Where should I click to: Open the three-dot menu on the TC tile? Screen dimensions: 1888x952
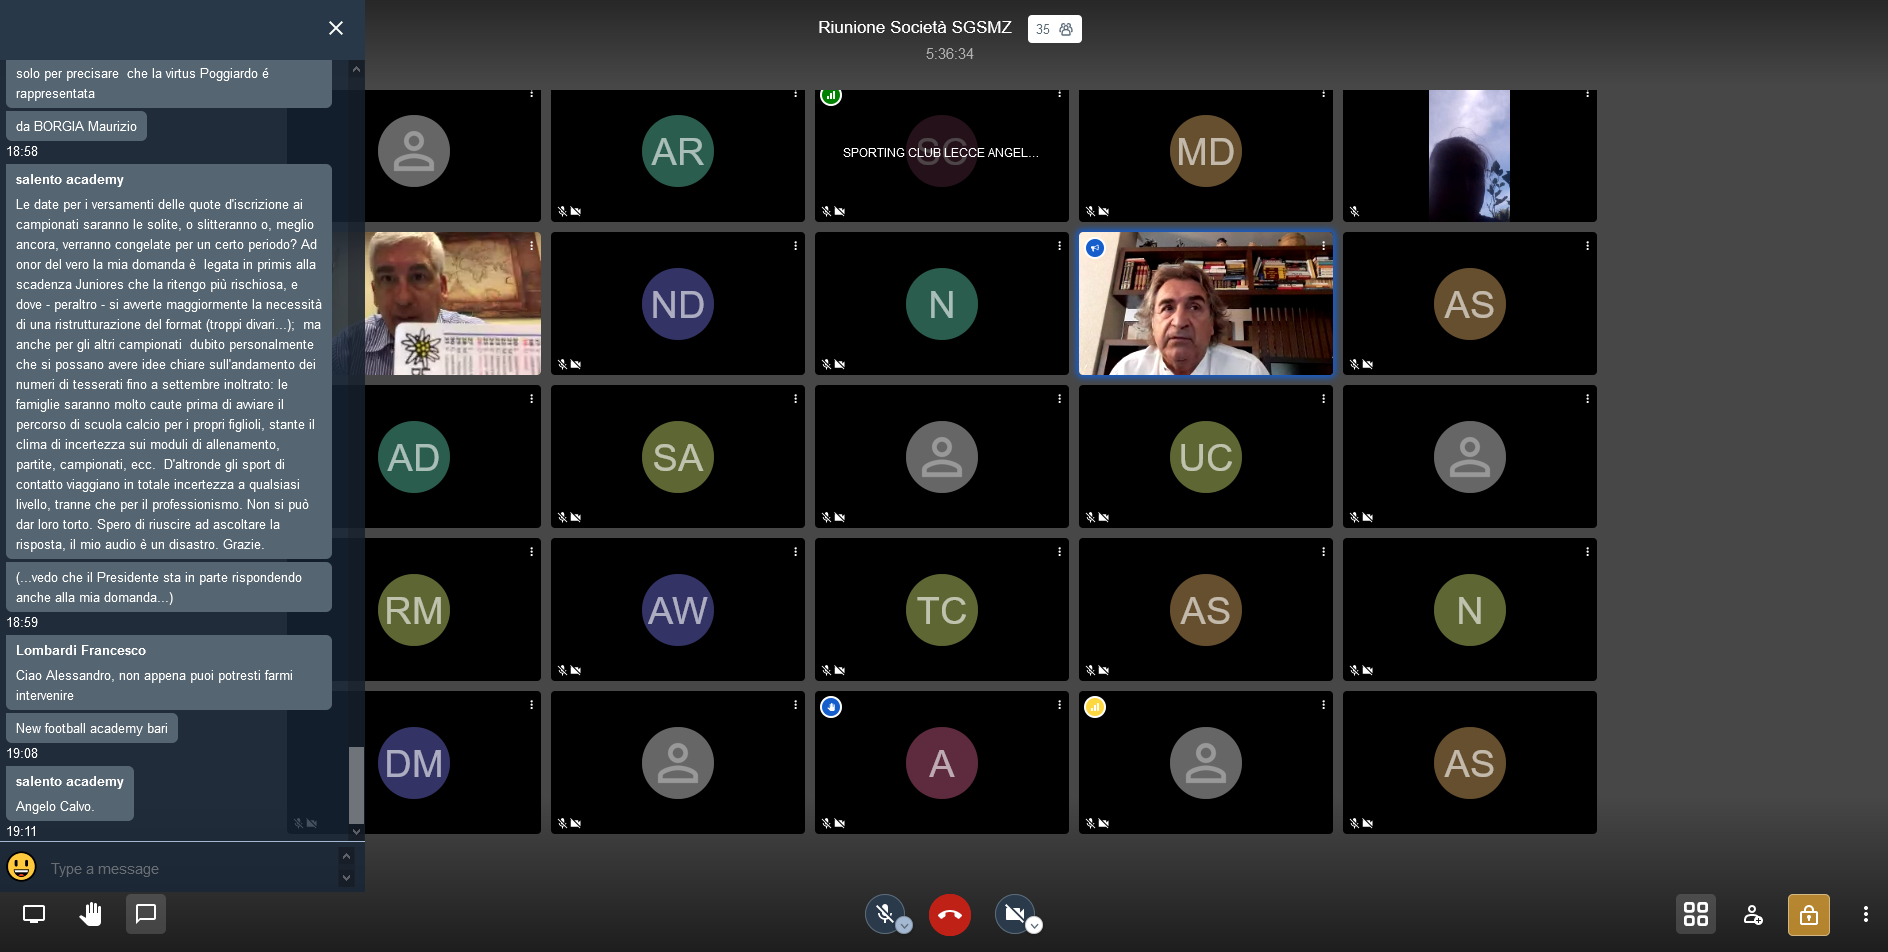click(x=1059, y=552)
